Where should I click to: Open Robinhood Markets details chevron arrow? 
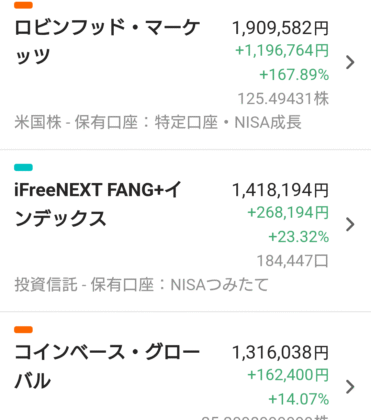(x=350, y=62)
